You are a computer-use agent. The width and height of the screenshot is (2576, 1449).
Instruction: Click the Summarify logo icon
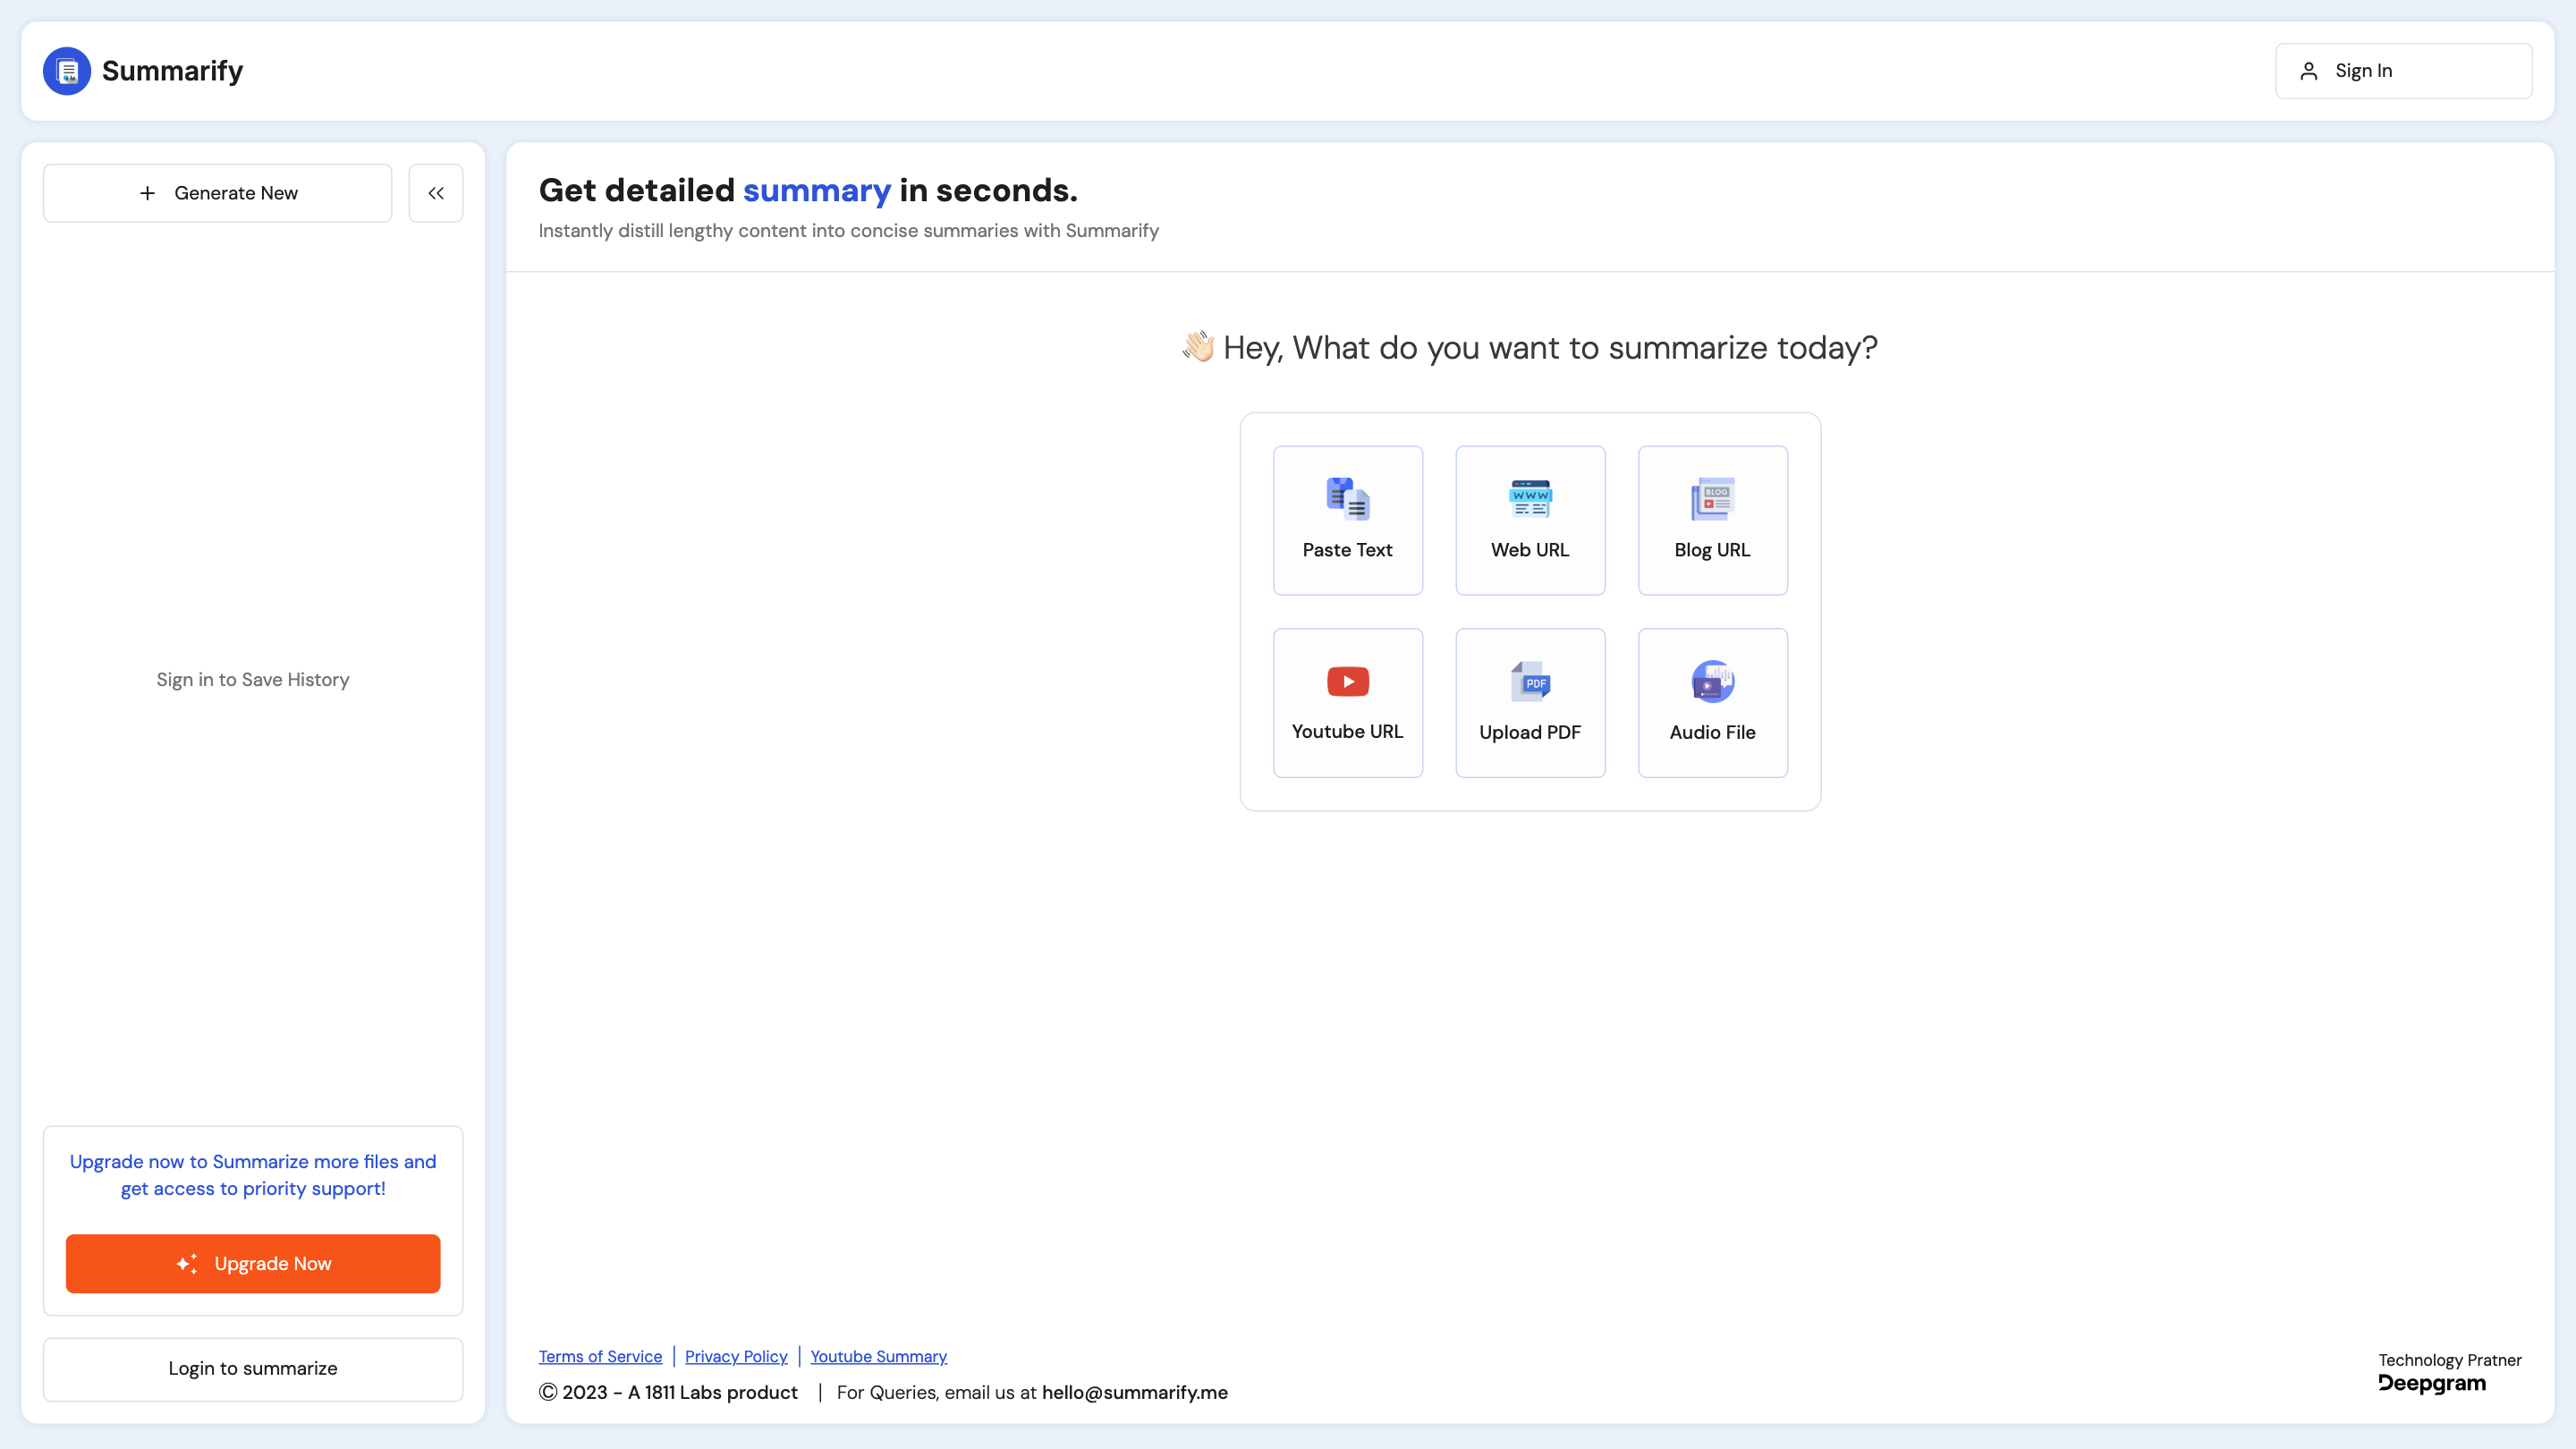click(x=67, y=71)
